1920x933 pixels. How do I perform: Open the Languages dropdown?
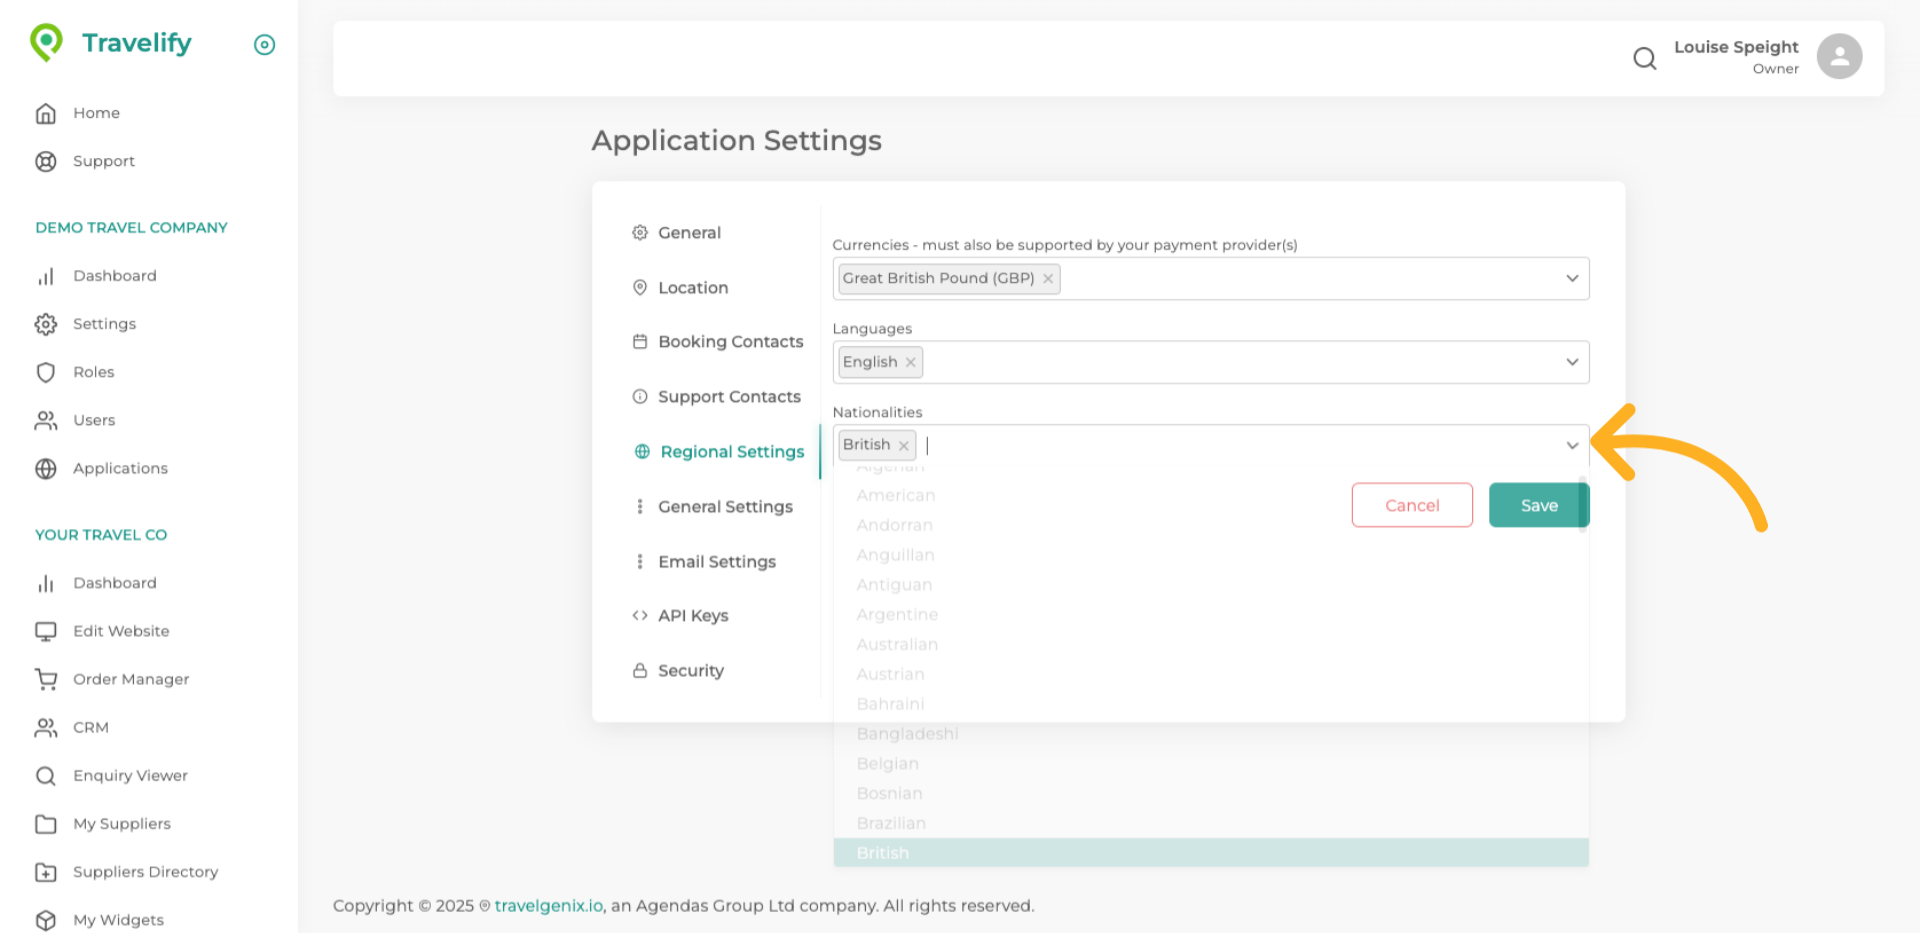point(1572,362)
